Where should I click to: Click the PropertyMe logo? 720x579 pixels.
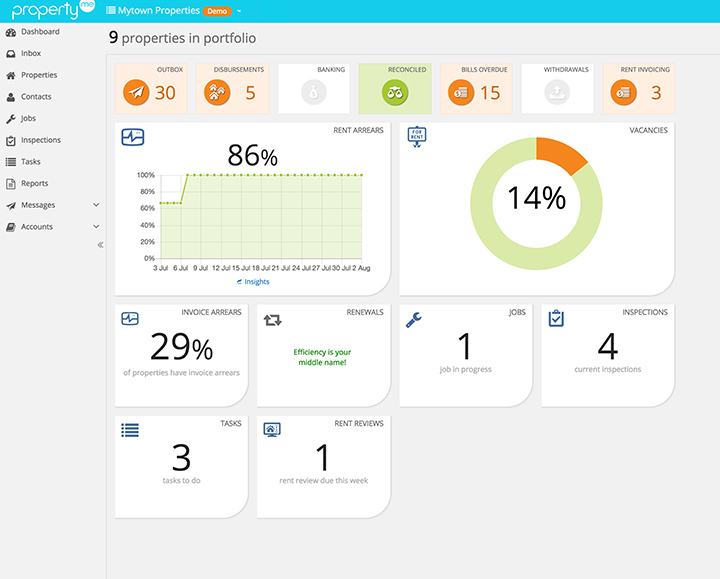point(53,10)
